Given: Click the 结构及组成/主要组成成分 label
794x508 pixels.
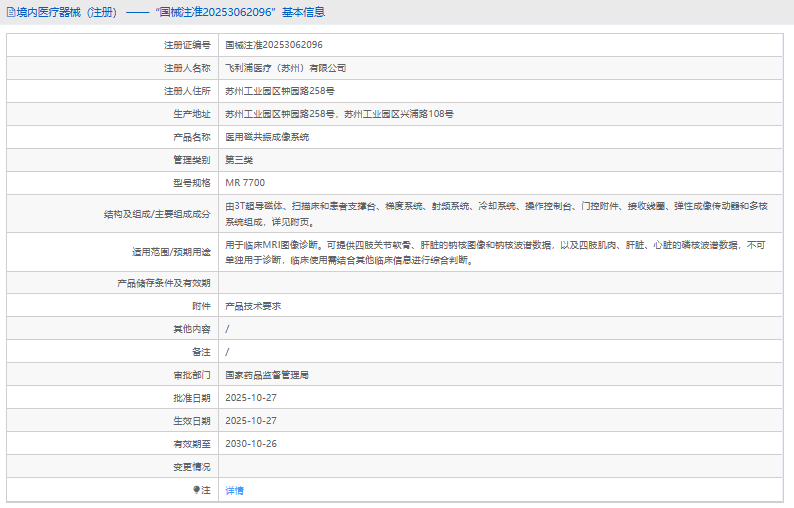Looking at the screenshot, I should [x=157, y=214].
